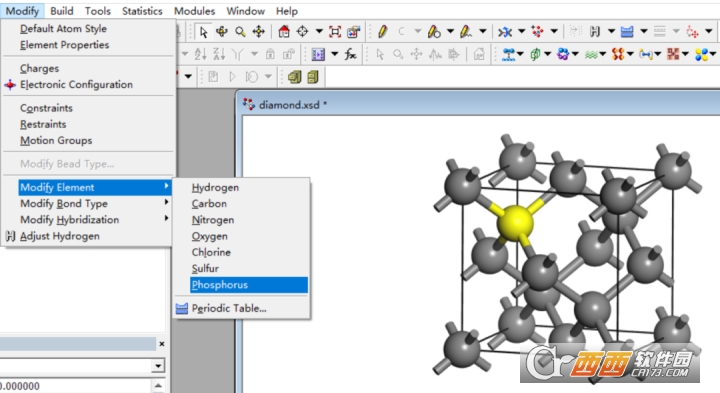720x393 pixels.
Task: Close the left panel with the x
Action: (162, 343)
